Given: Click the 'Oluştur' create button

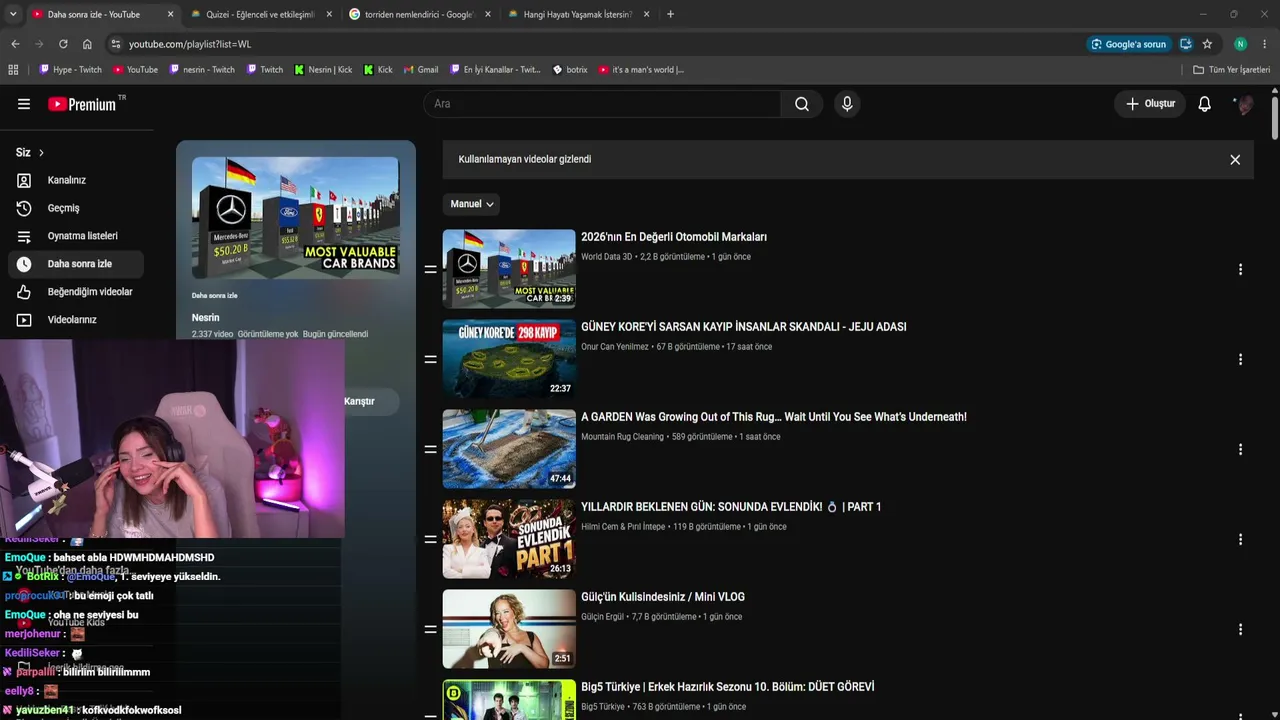Looking at the screenshot, I should pos(1150,104).
